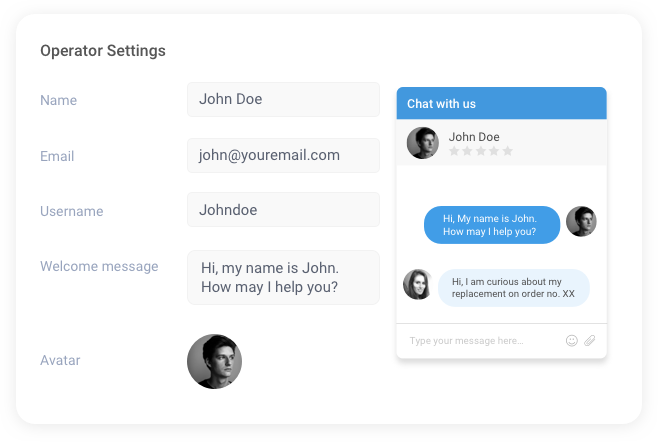Click the "Email" field label

click(x=57, y=156)
